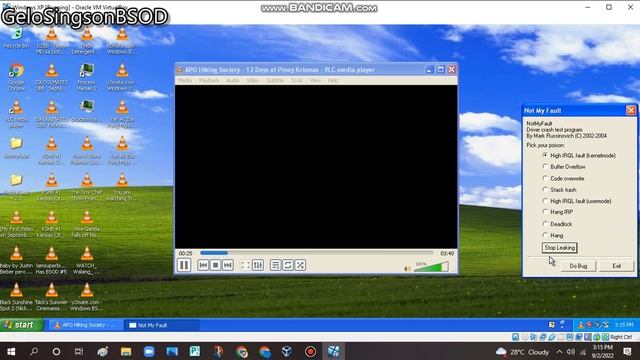Select the Hang radio option
The image size is (640, 360).
coord(553,236)
